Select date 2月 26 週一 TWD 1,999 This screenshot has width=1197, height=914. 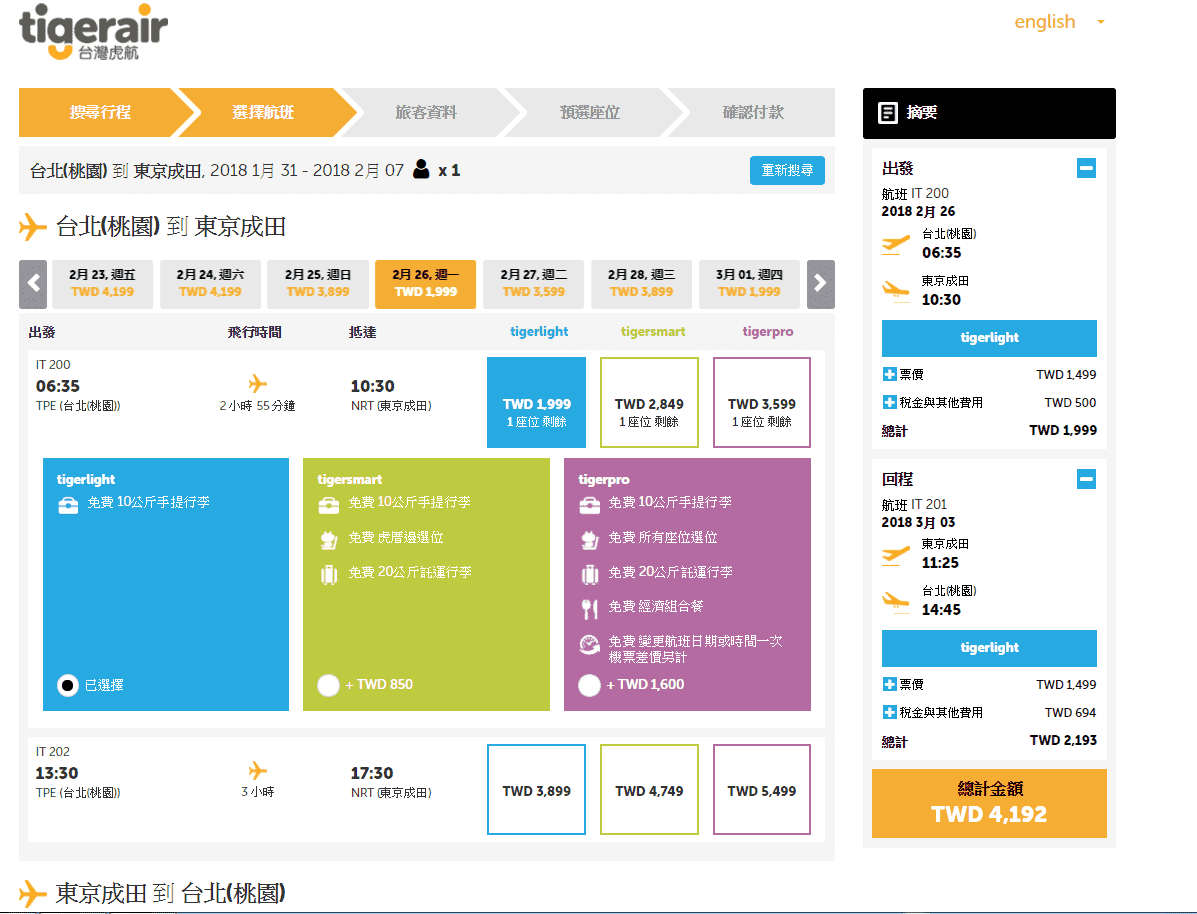pyautogui.click(x=425, y=284)
